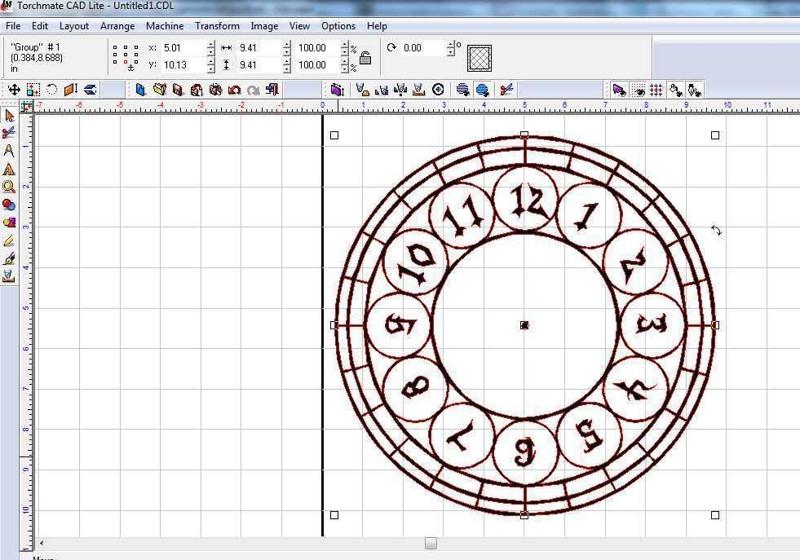Click the undo red arrow icon

point(234,90)
